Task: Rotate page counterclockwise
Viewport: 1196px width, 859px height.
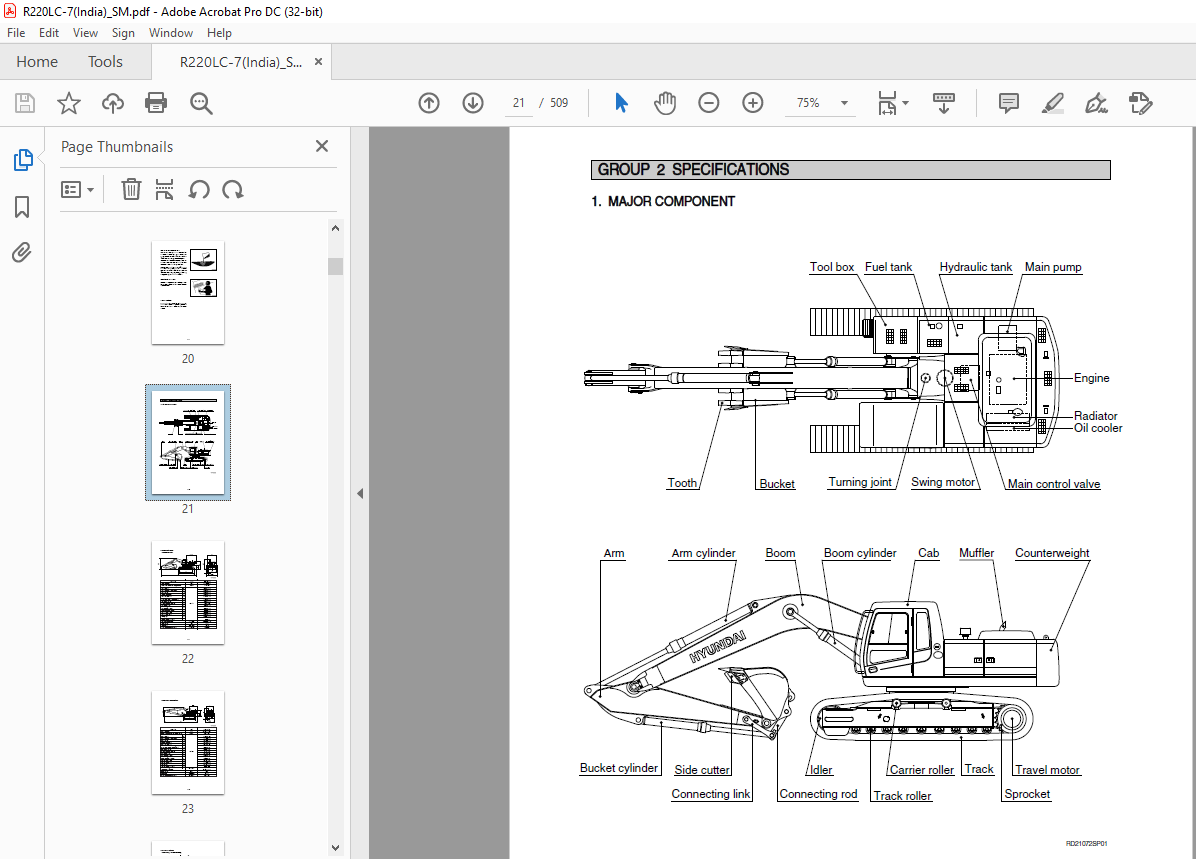Action: (x=199, y=189)
